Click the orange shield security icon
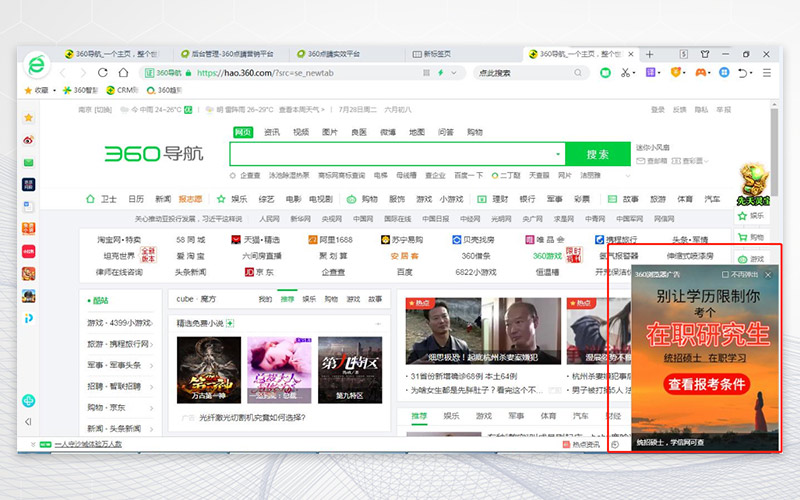 click(675, 73)
